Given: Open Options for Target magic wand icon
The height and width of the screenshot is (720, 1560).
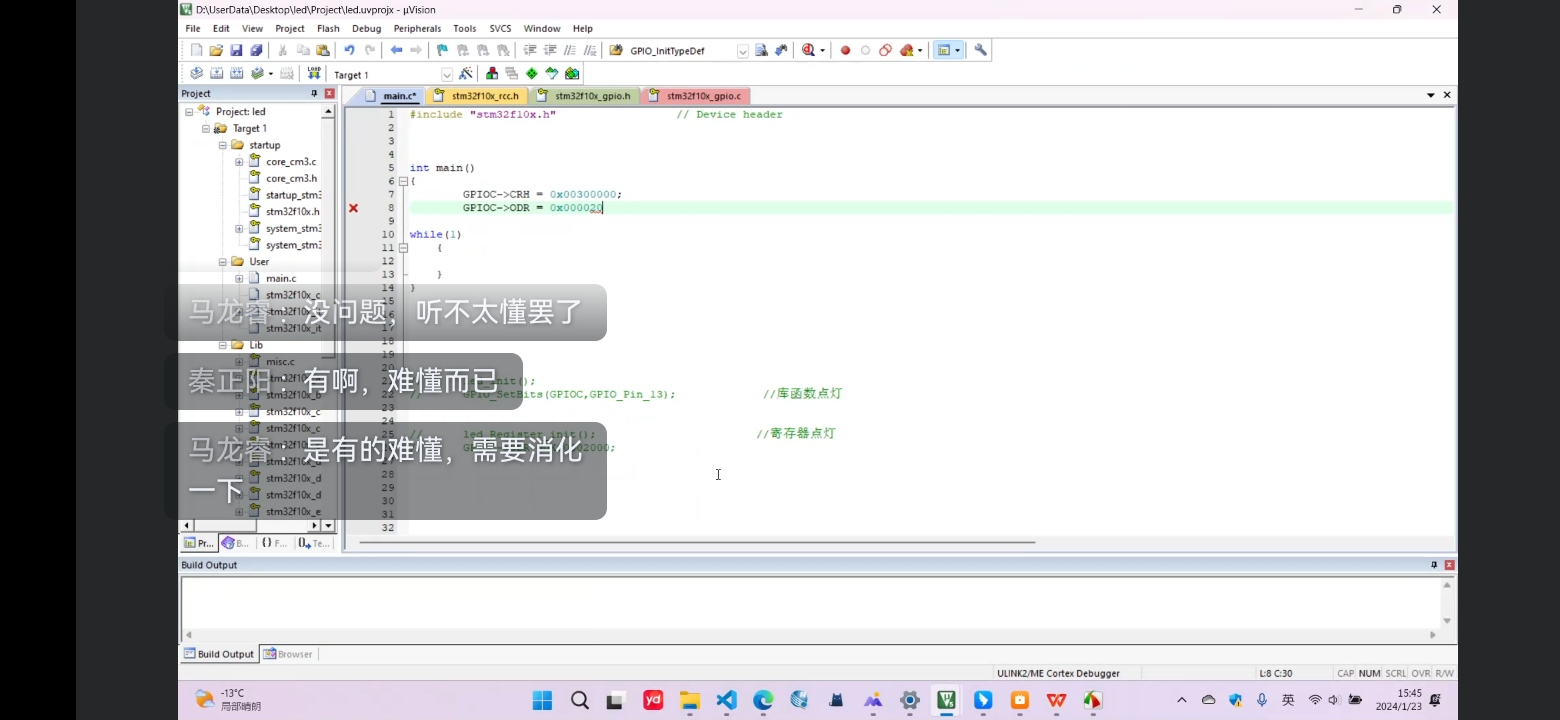Looking at the screenshot, I should pyautogui.click(x=466, y=74).
